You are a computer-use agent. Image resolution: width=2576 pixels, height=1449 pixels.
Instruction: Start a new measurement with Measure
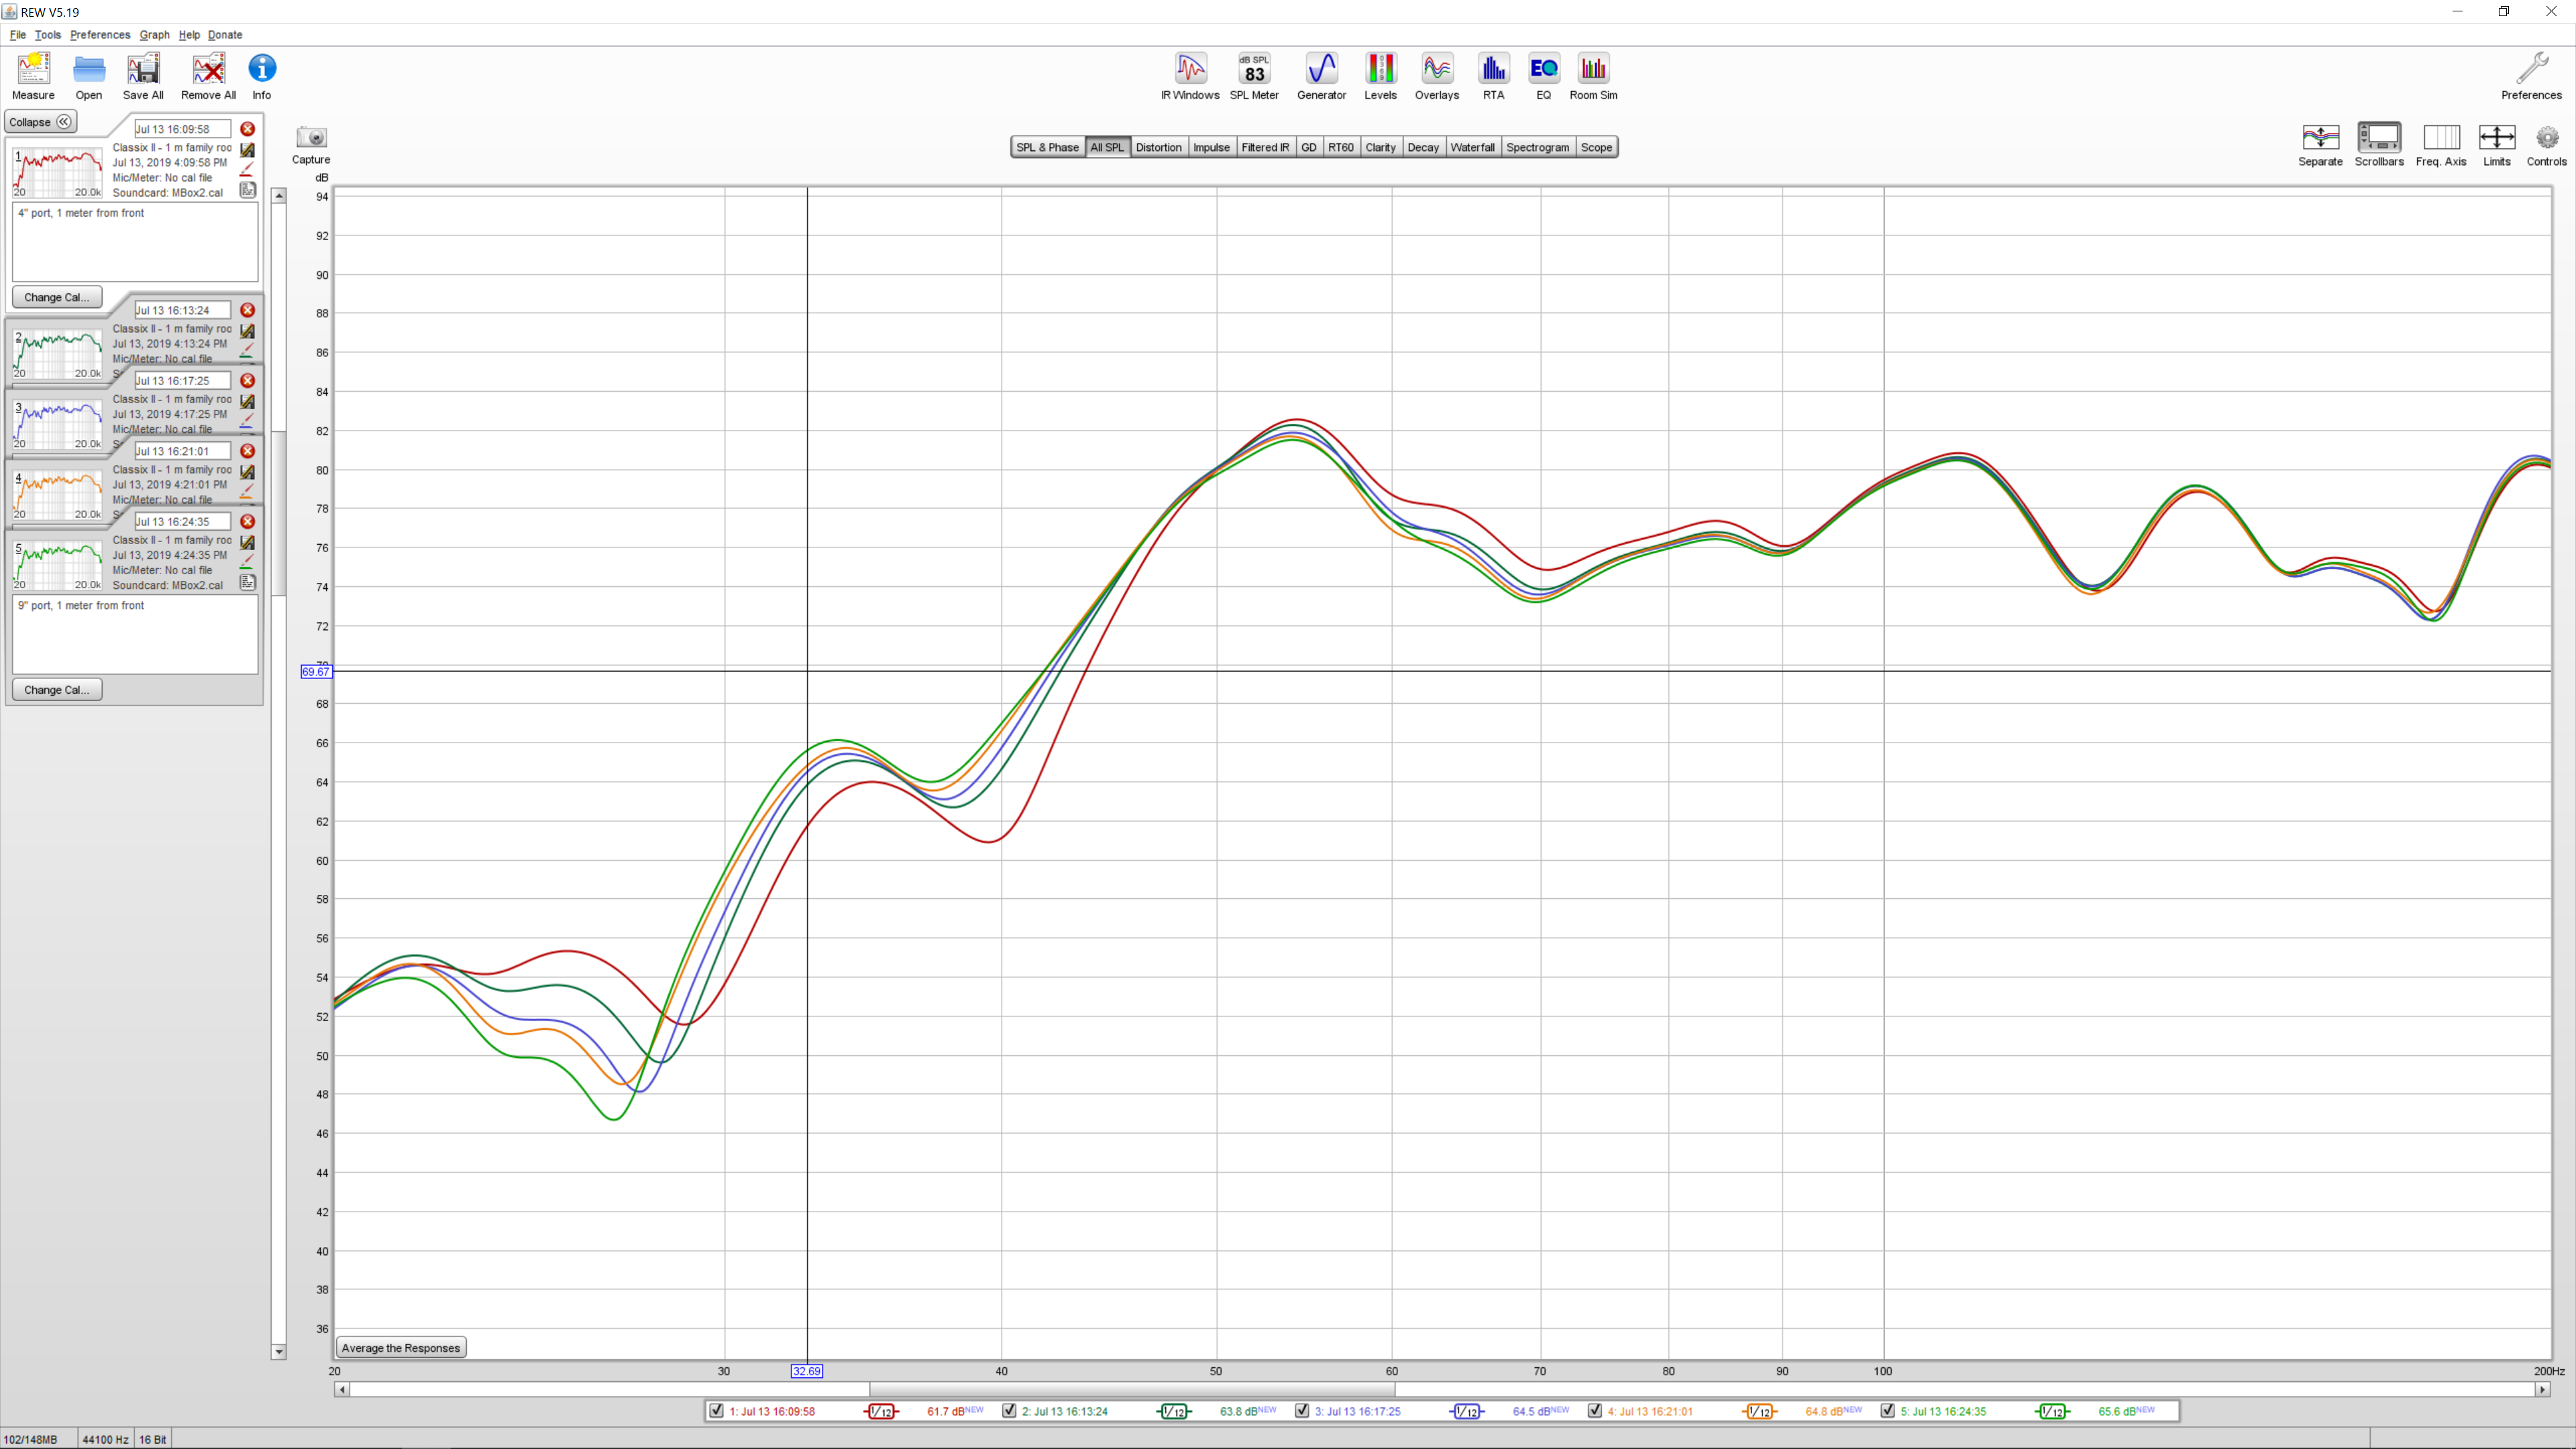pos(33,76)
